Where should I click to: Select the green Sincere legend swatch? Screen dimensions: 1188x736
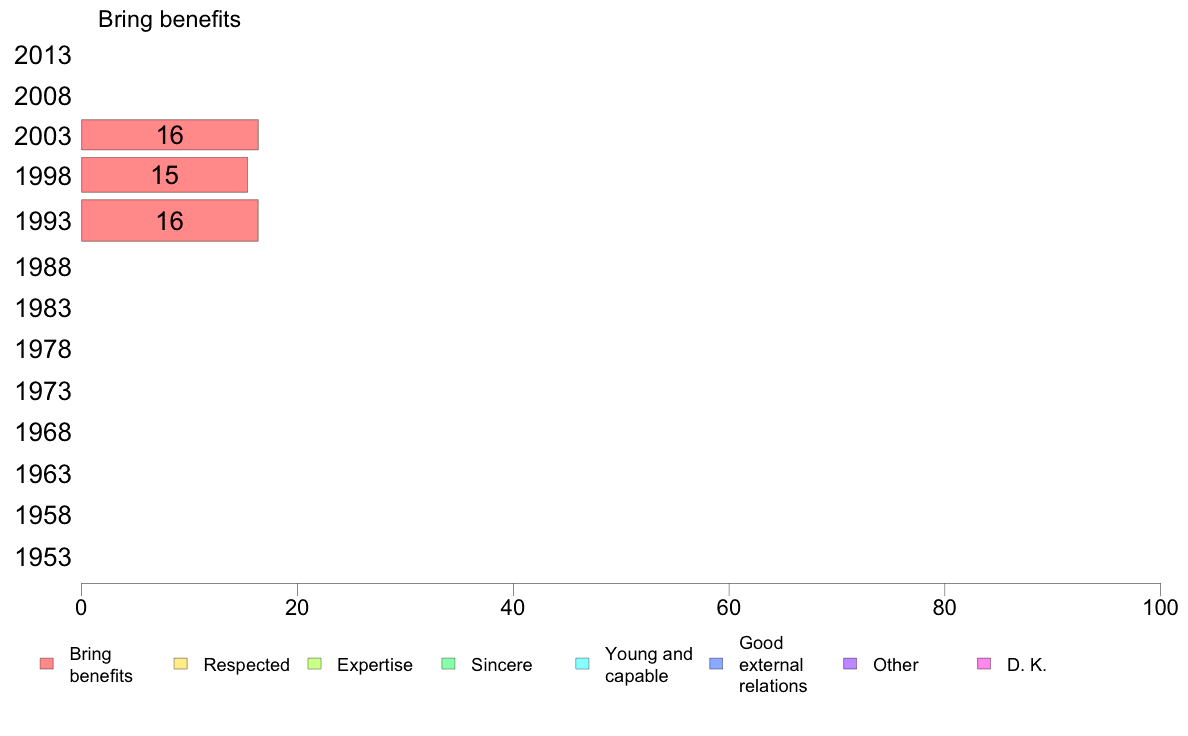tap(448, 664)
